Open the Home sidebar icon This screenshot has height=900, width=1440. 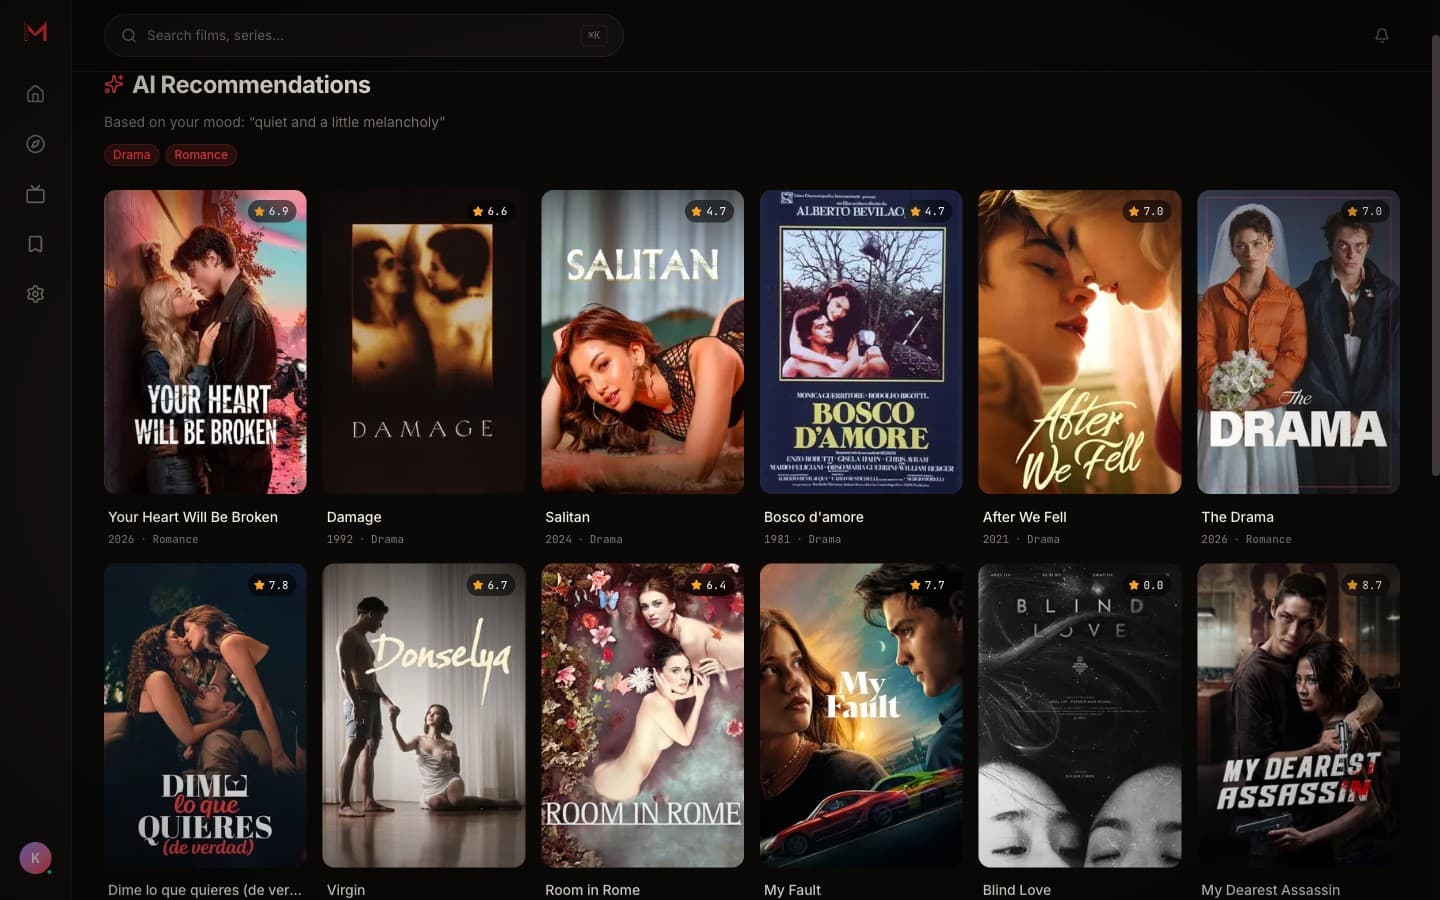[35, 94]
